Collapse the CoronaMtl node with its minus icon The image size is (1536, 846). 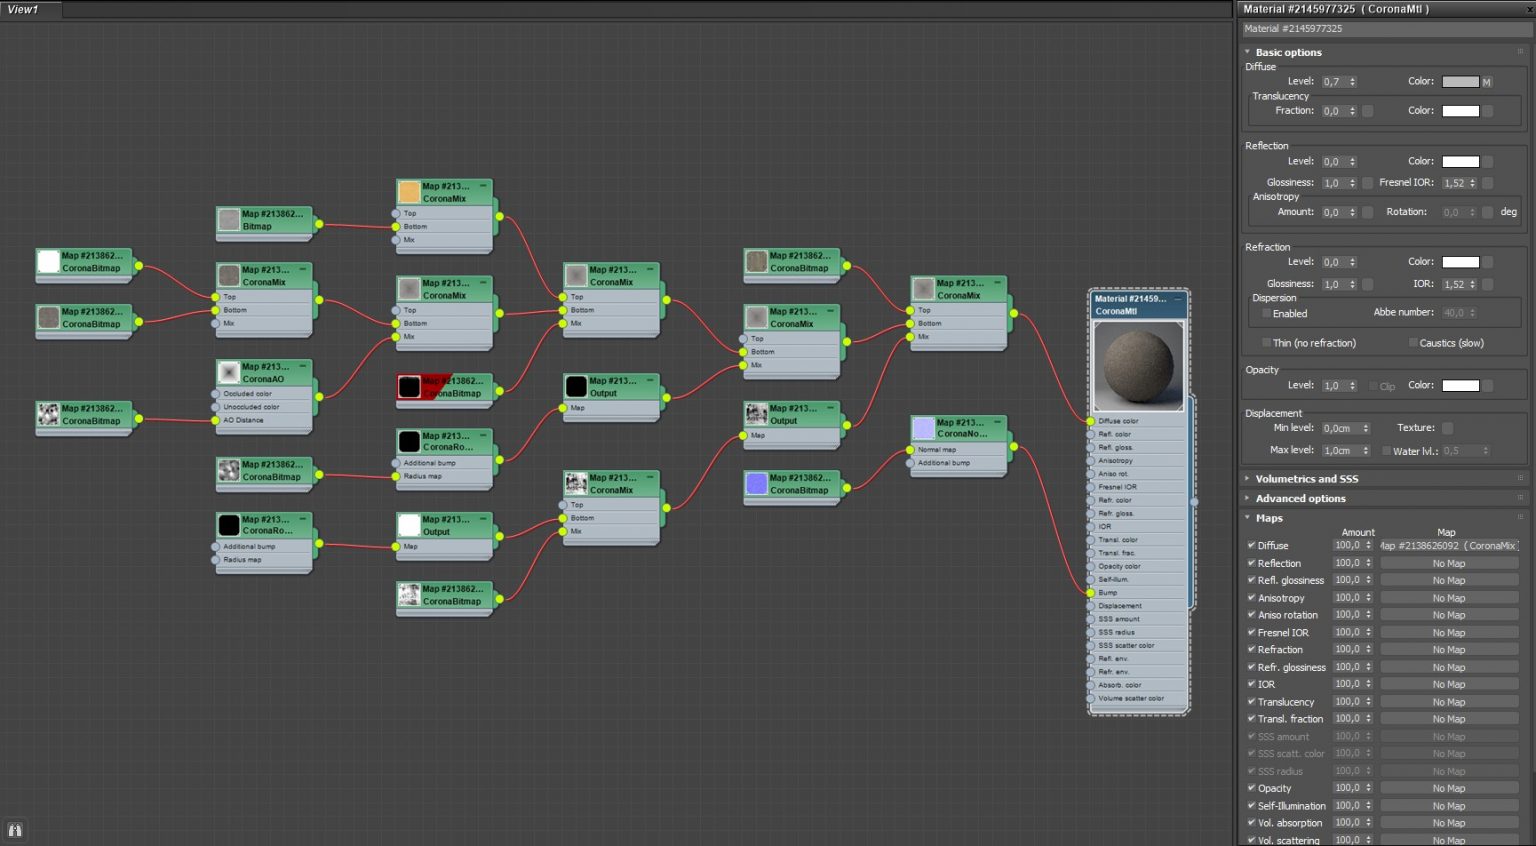(1178, 298)
